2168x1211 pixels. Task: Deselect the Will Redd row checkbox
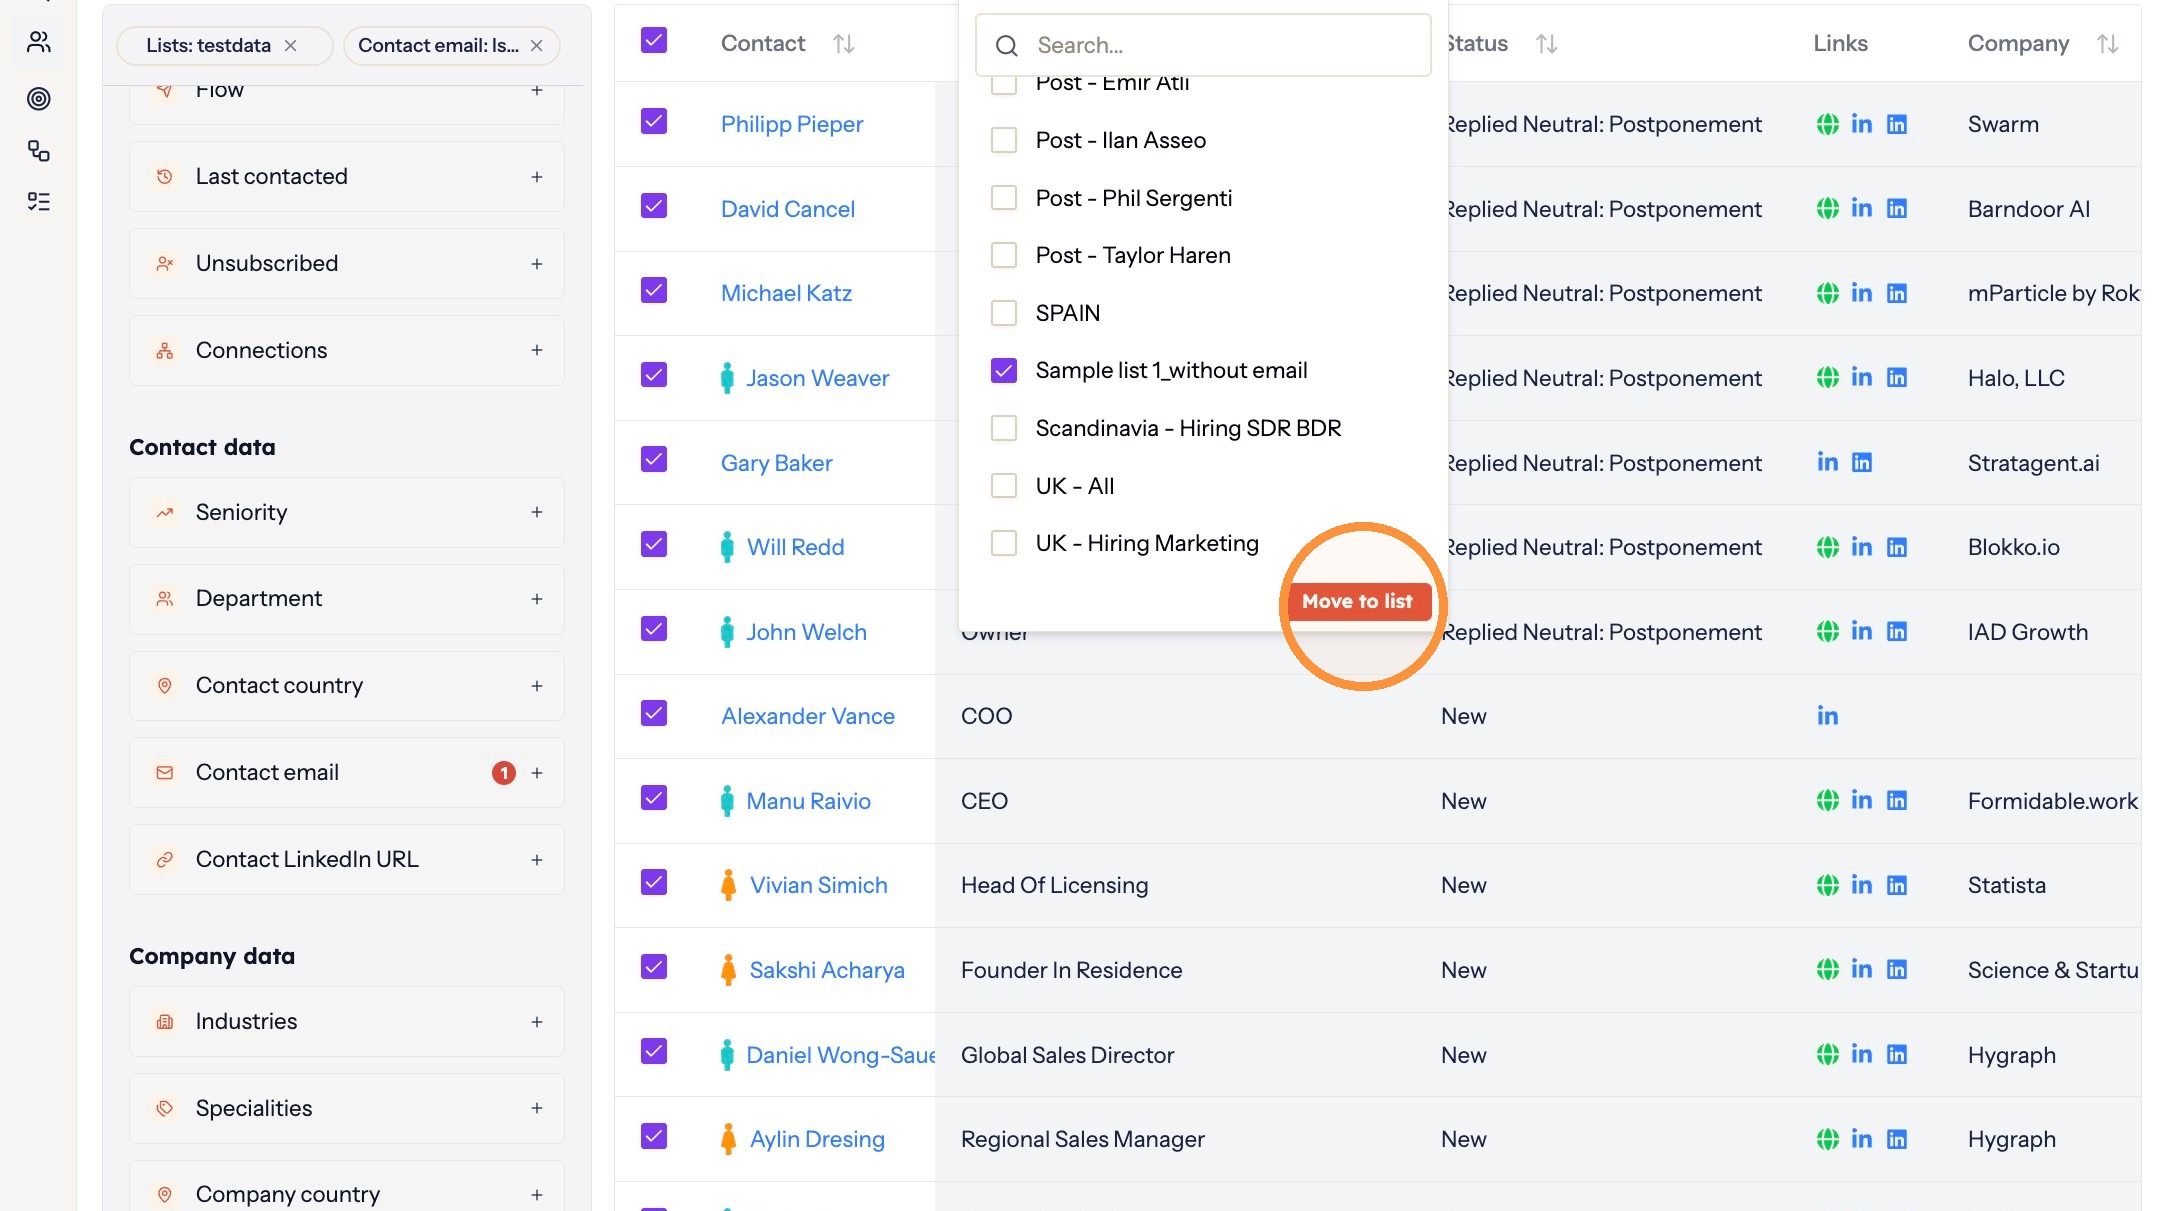tap(654, 544)
